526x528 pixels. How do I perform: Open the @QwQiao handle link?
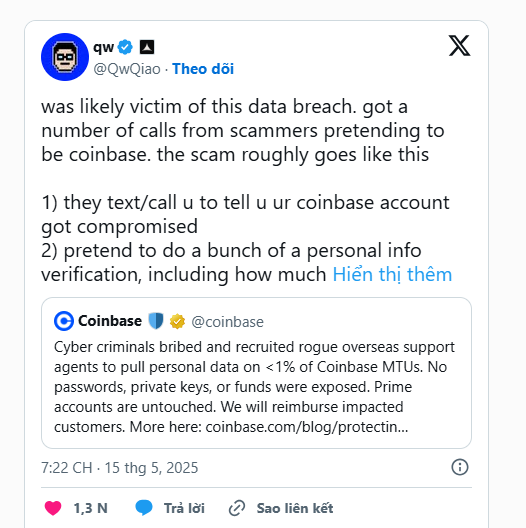[x=127, y=69]
